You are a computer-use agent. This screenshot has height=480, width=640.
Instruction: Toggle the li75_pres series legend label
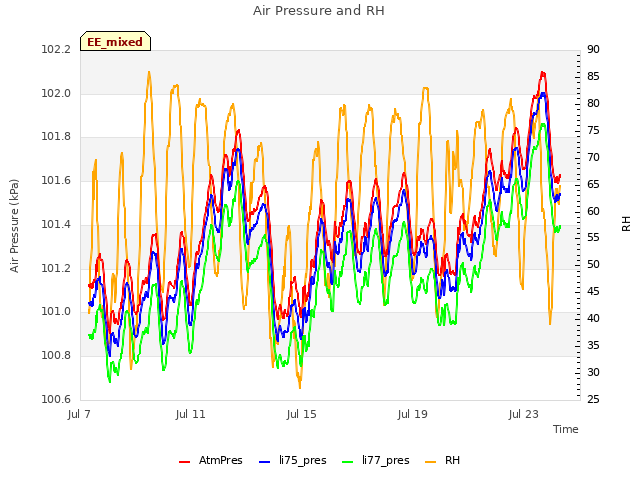pos(303,460)
